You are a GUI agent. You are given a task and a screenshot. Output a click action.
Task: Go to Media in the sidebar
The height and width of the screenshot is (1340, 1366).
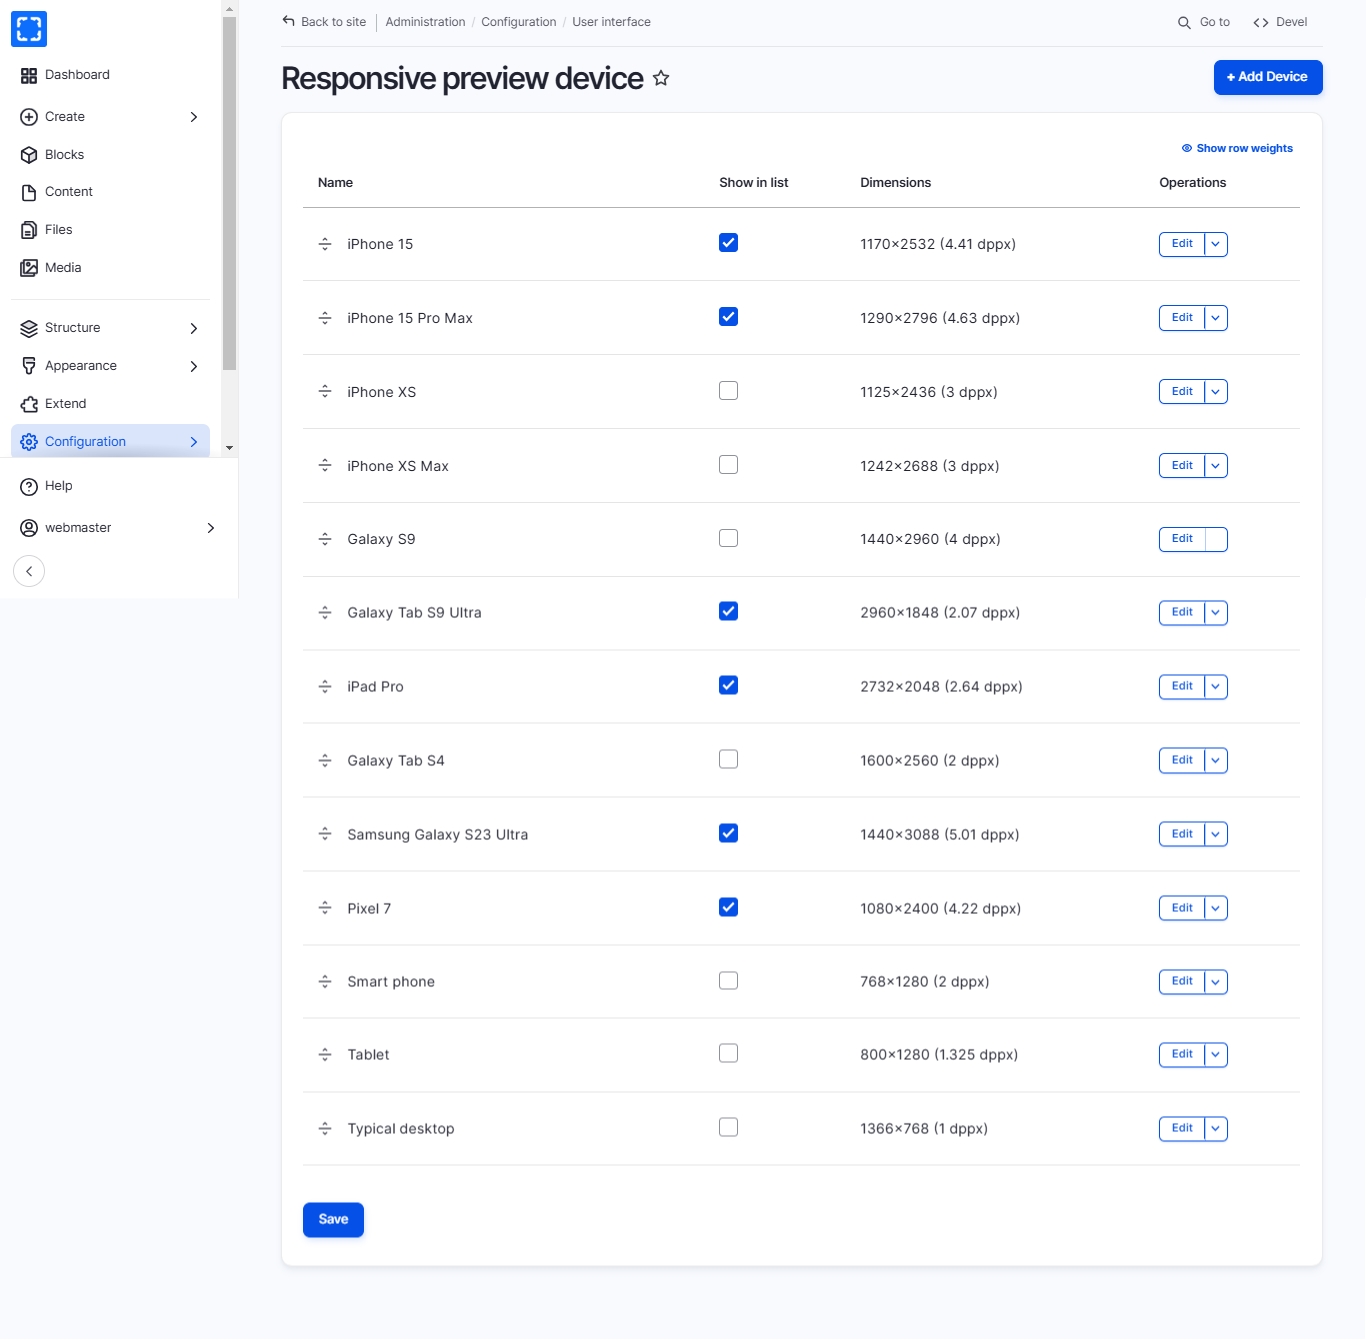[x=63, y=268]
